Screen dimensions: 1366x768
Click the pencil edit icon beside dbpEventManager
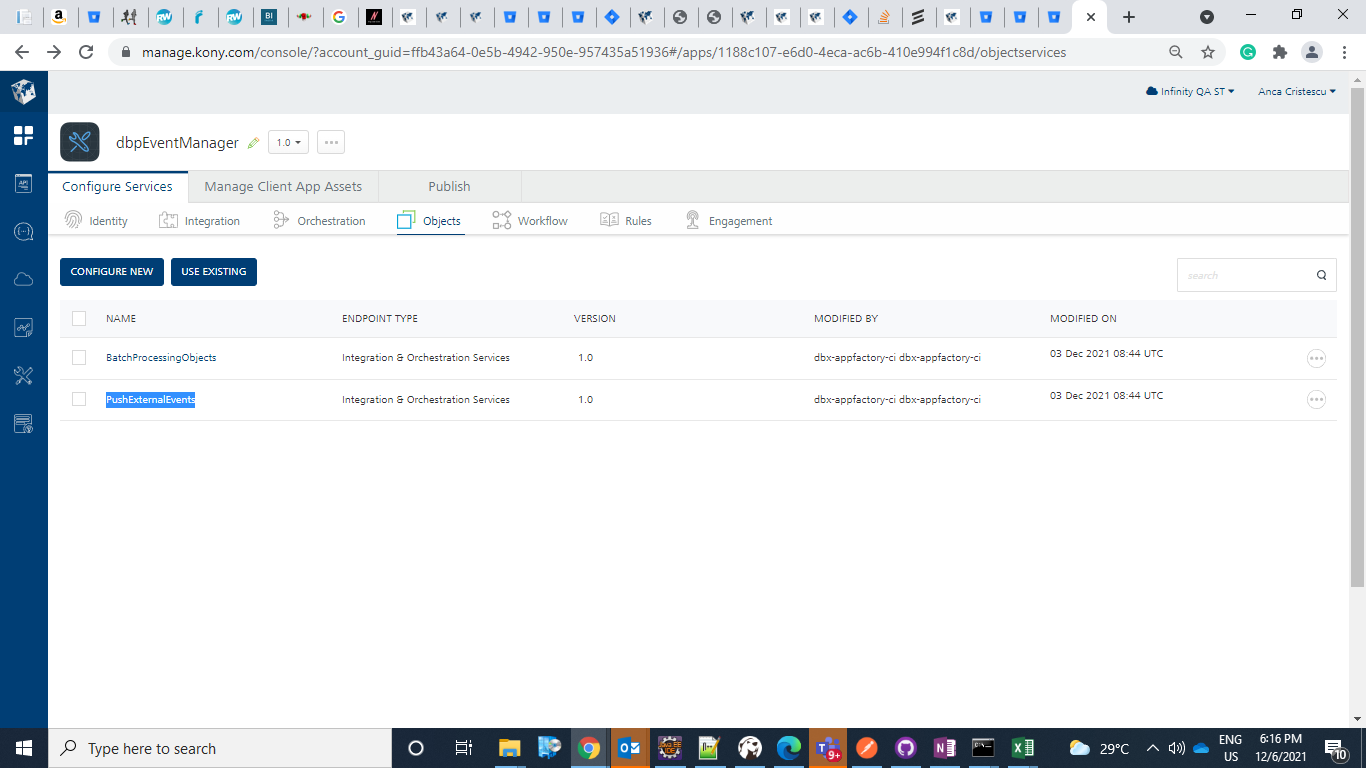pos(253,143)
